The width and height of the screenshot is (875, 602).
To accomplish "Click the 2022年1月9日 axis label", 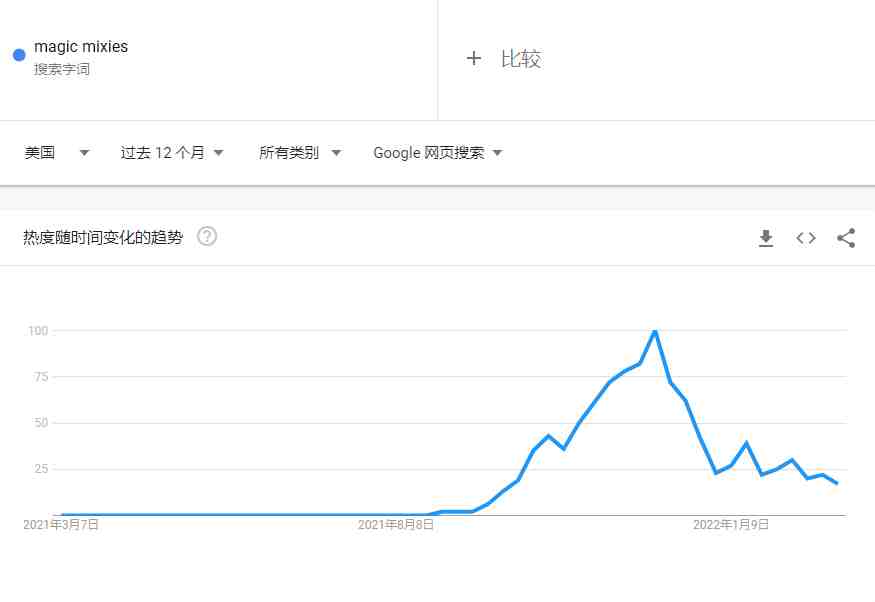I will pos(731,524).
